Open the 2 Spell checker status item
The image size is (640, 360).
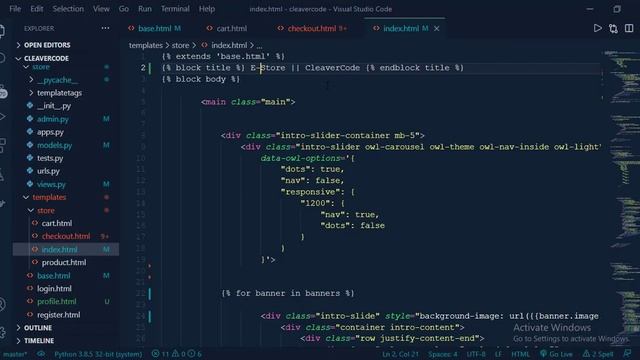(598, 354)
